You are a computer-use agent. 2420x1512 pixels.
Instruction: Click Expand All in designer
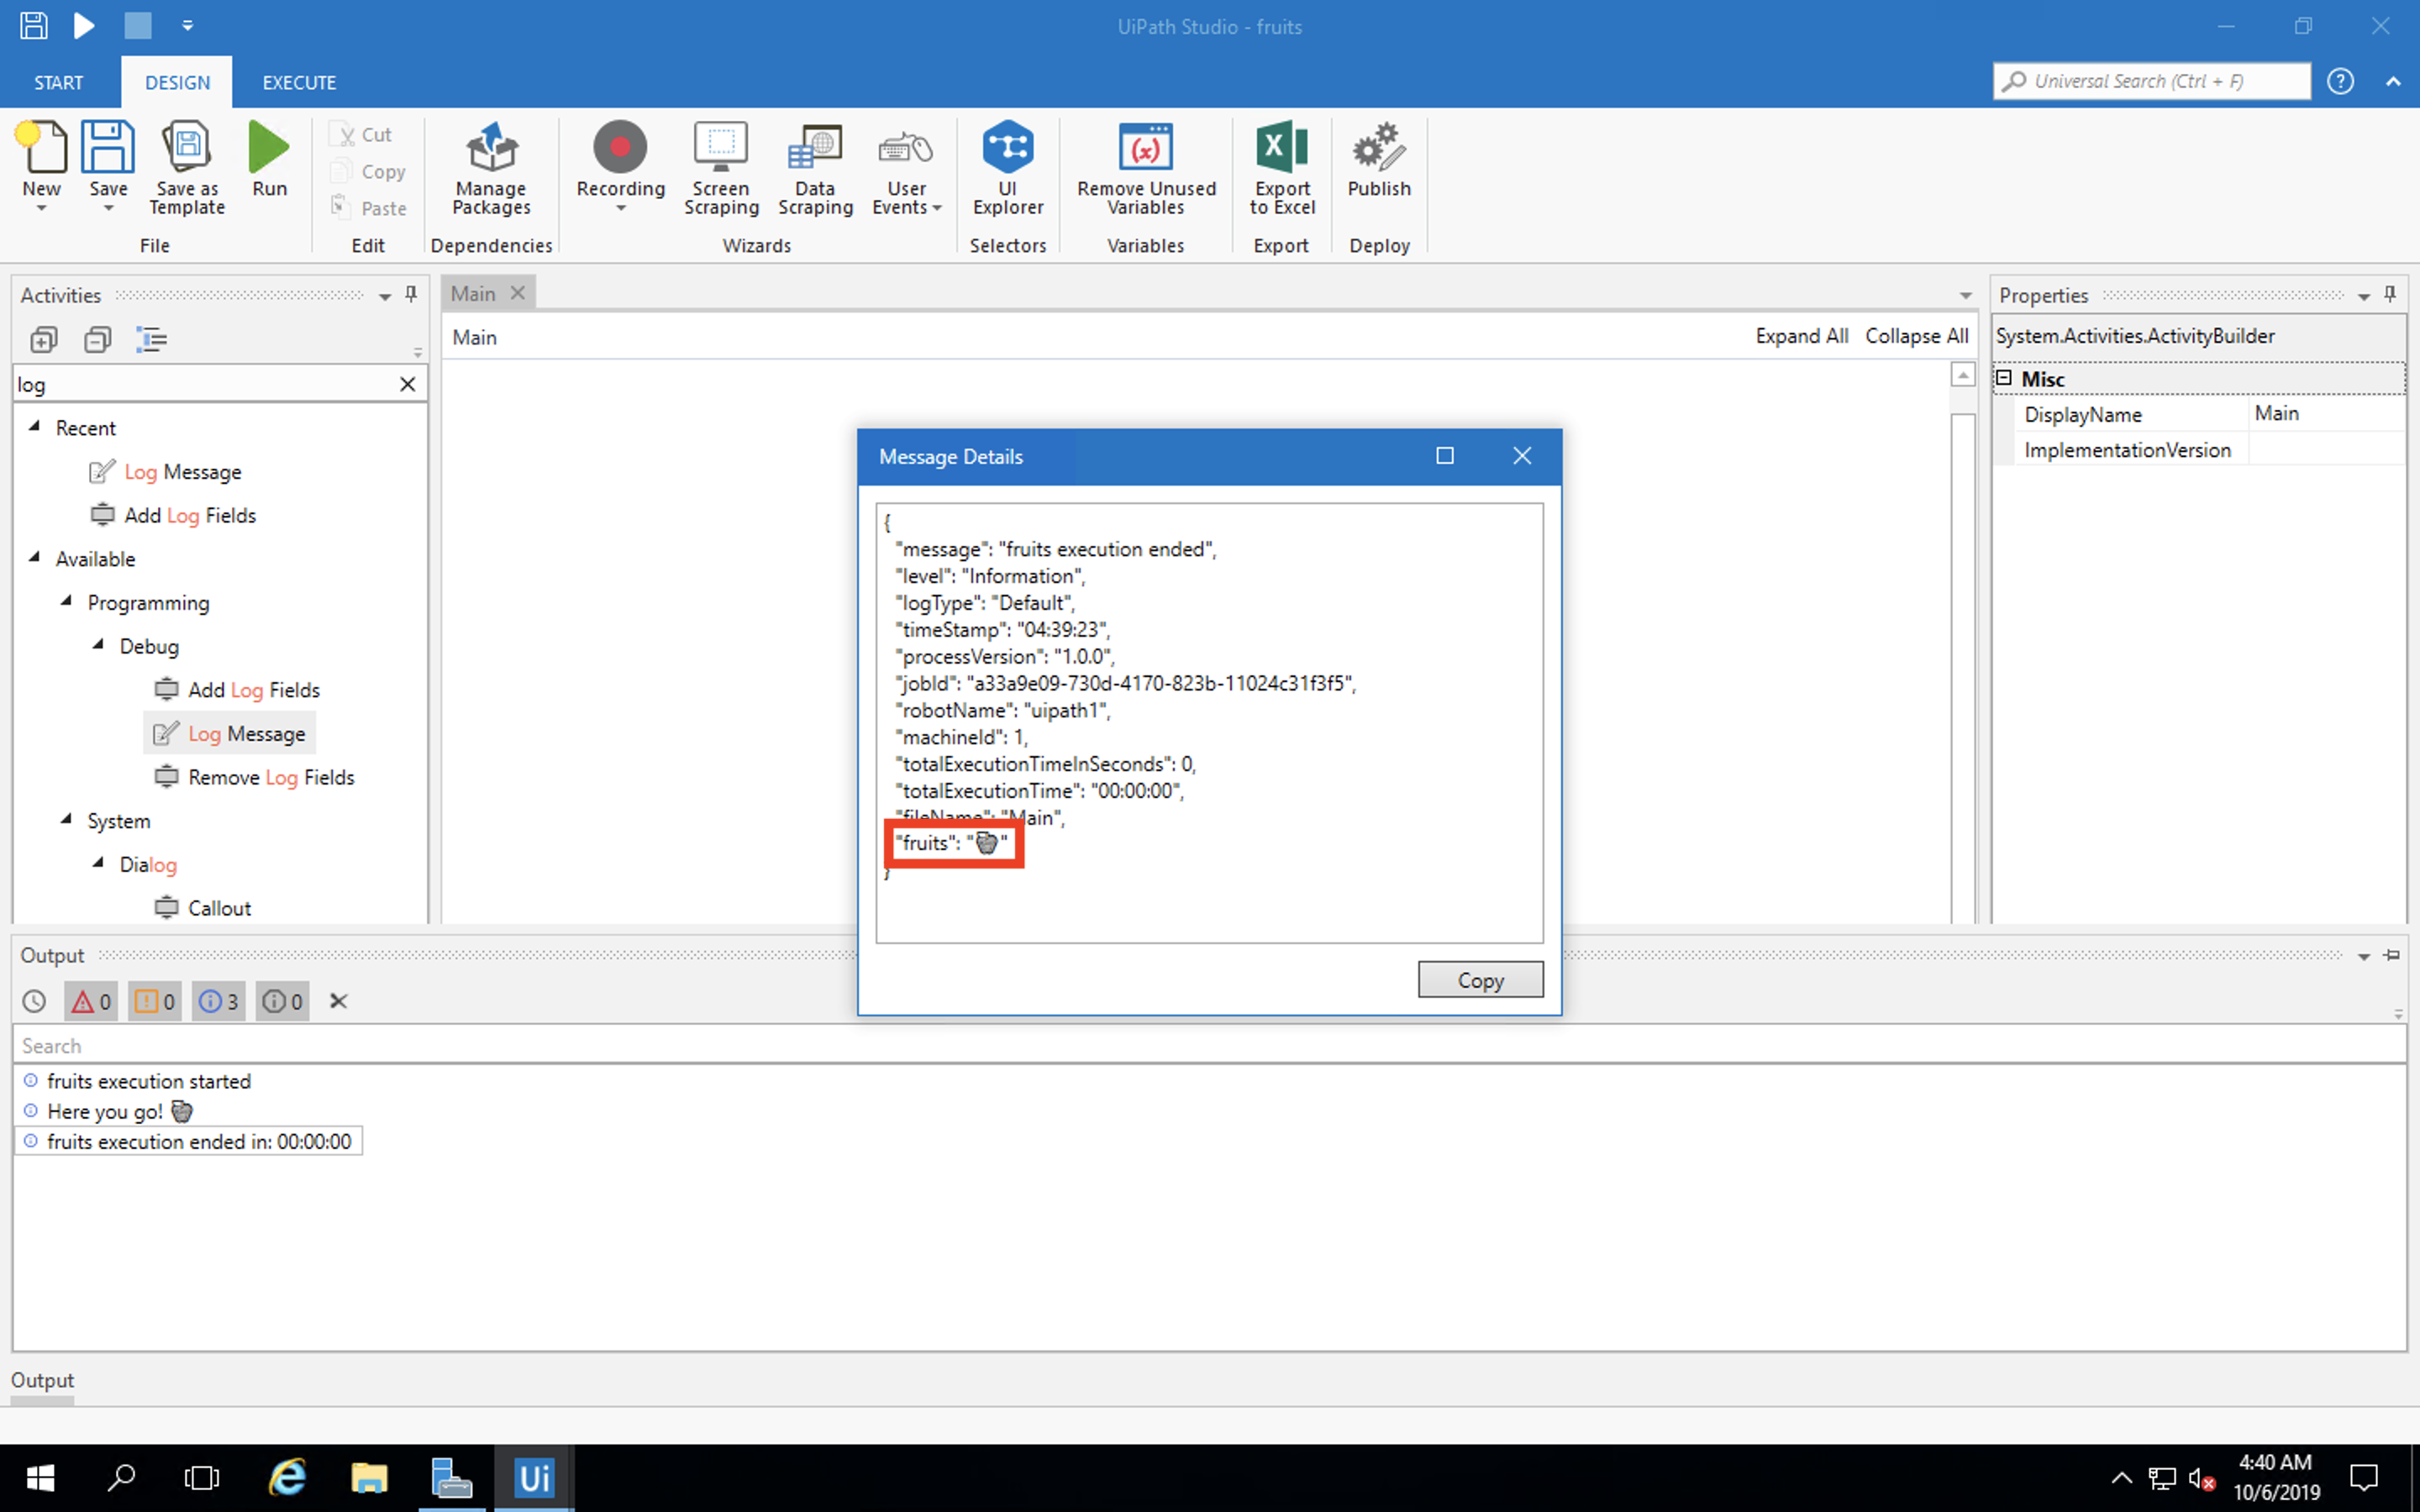[1802, 336]
